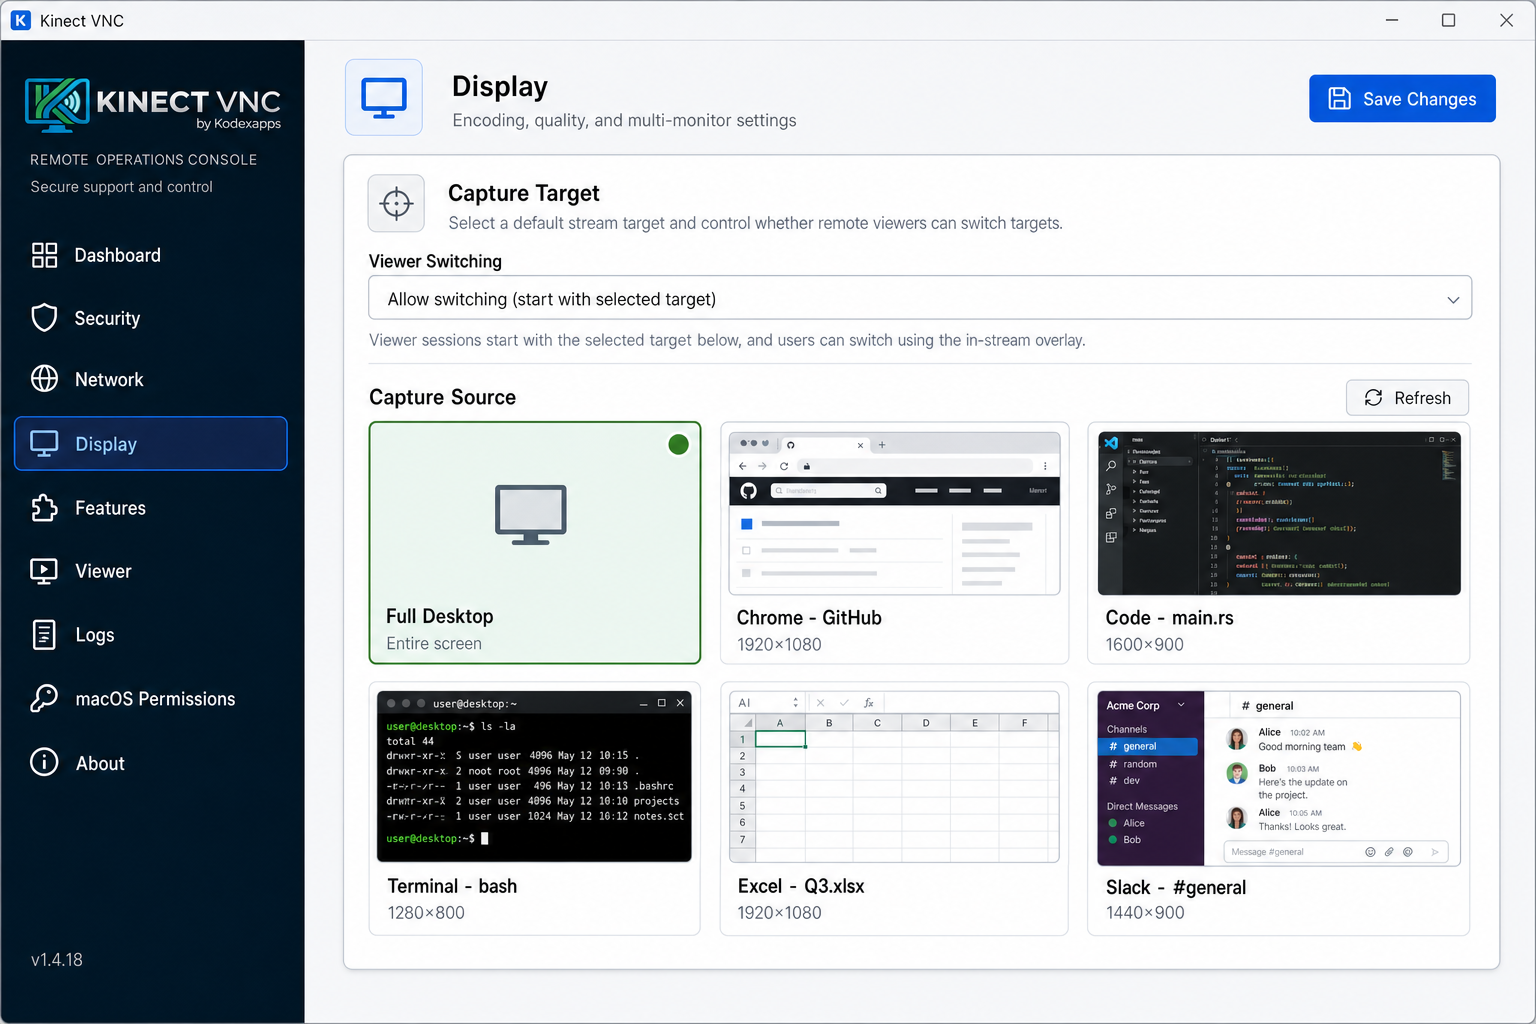This screenshot has height=1024, width=1536.
Task: Click the Network globe icon
Action: [44, 379]
